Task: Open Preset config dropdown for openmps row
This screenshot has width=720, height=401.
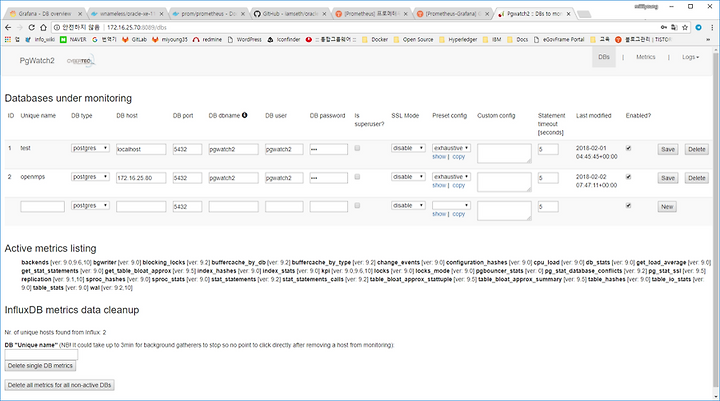Action: [x=451, y=177]
